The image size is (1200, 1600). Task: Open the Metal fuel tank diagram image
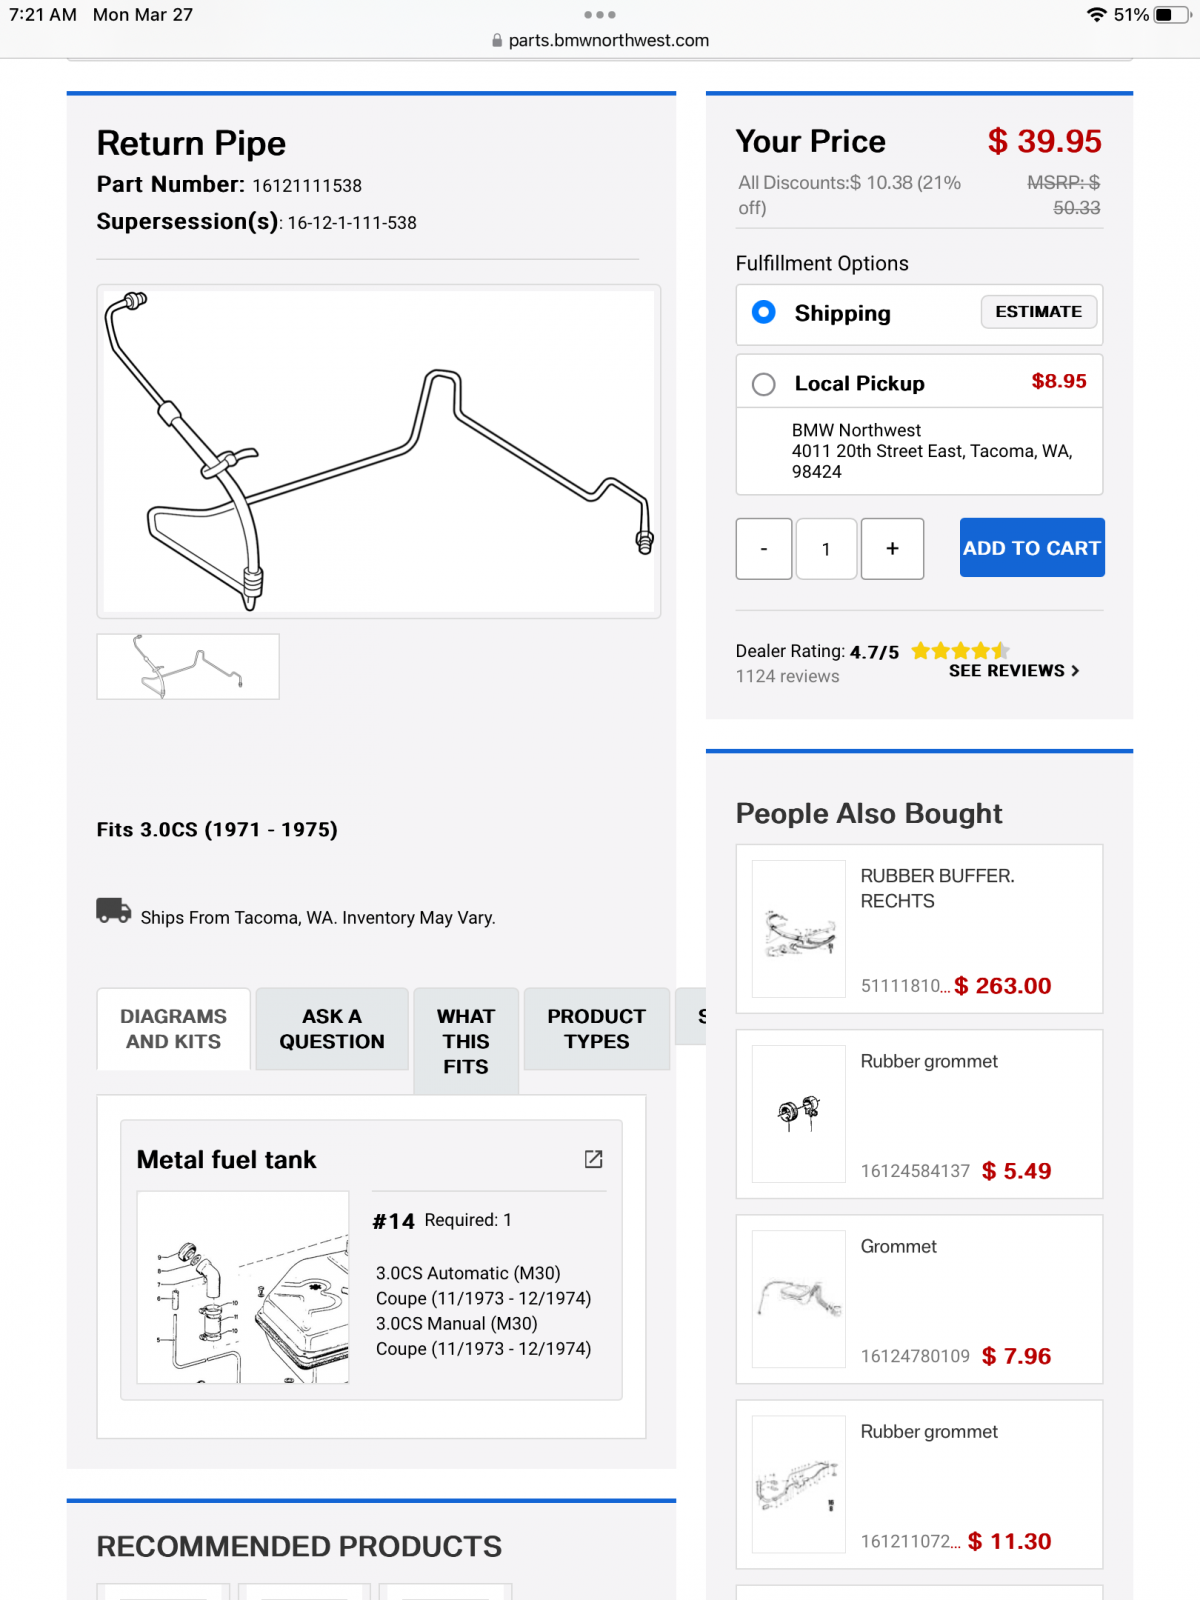(243, 1287)
